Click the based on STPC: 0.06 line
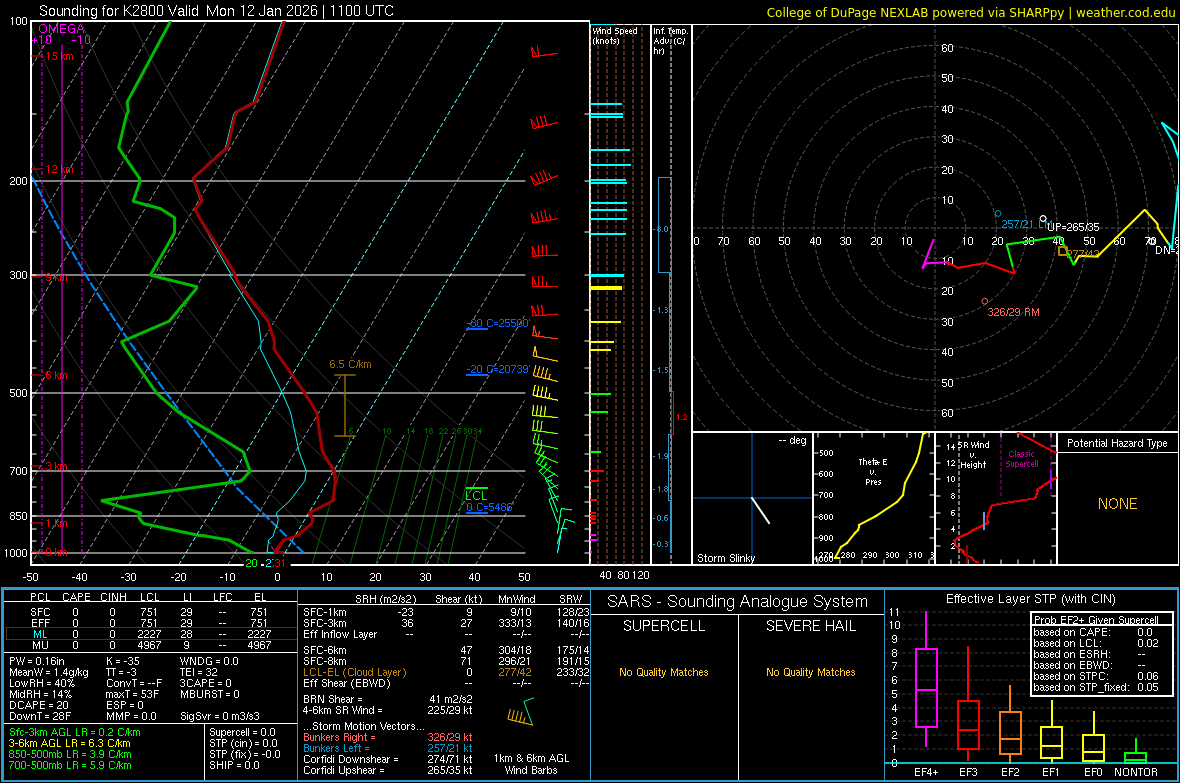Screen dimensions: 1180x783 point(1096,676)
